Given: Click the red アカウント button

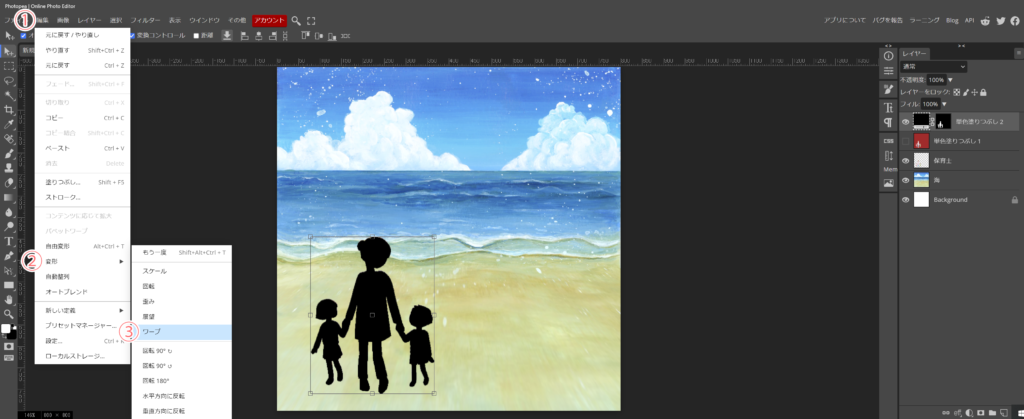Looking at the screenshot, I should [x=269, y=20].
